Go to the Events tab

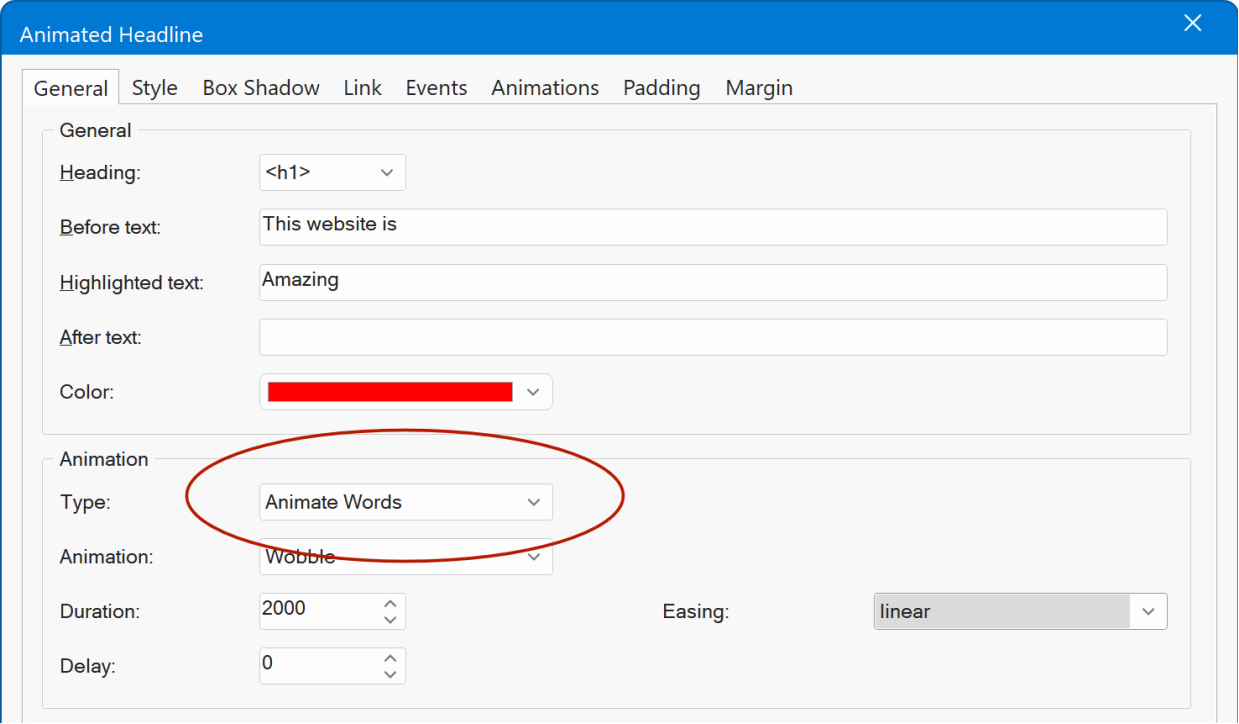point(436,88)
